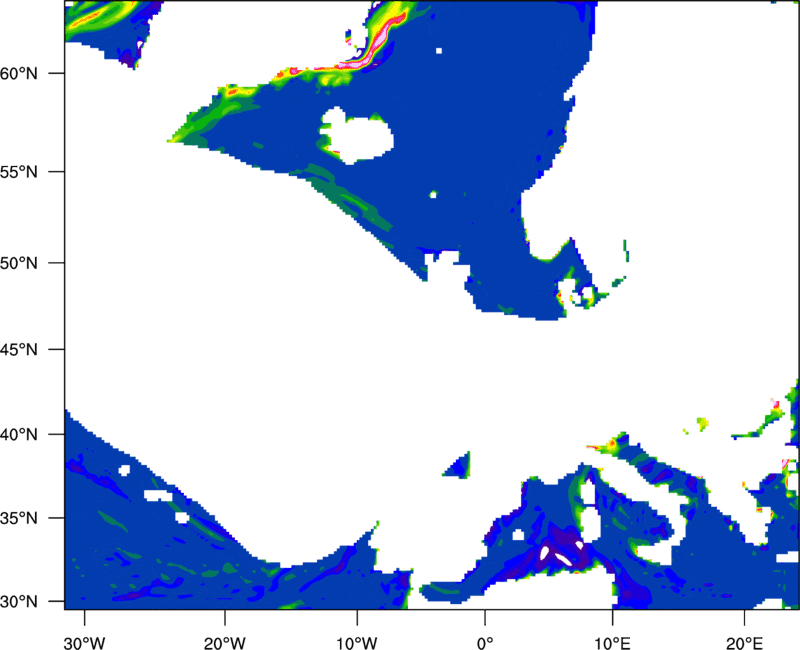
Task: Click the 20°W longitude label
Action: pyautogui.click(x=224, y=643)
